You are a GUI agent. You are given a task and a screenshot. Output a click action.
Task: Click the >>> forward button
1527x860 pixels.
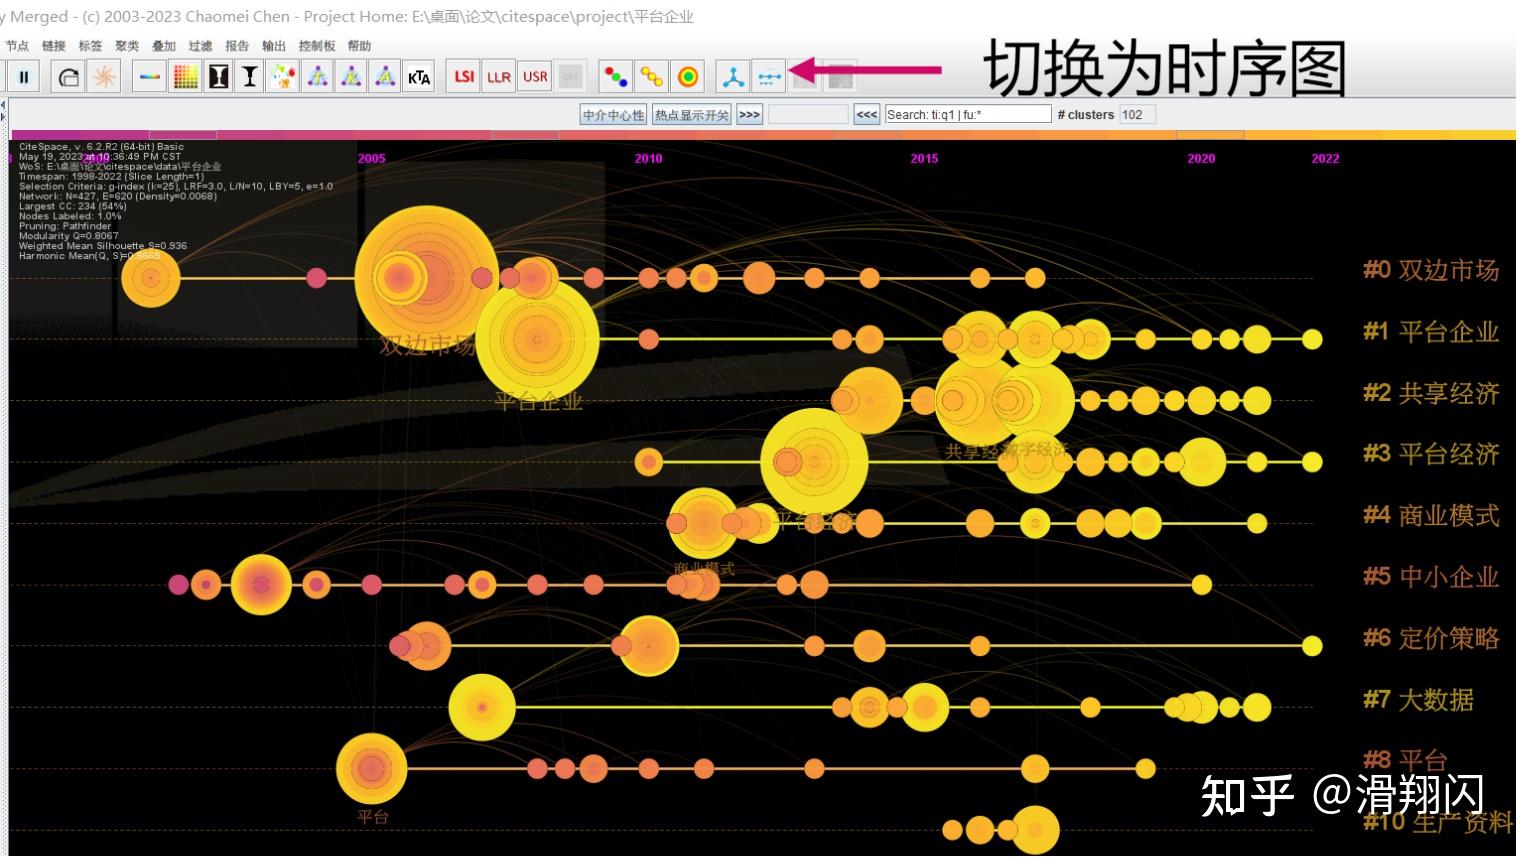click(749, 115)
